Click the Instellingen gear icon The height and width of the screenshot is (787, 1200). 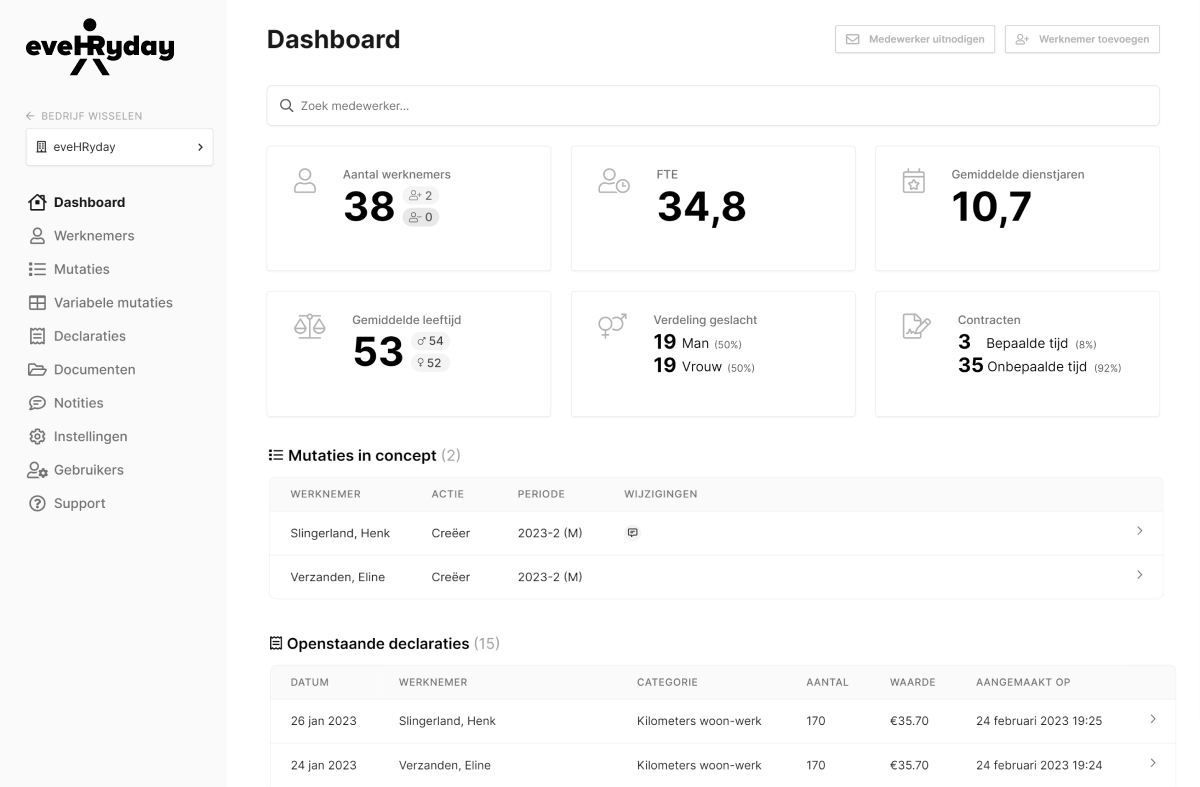(38, 437)
